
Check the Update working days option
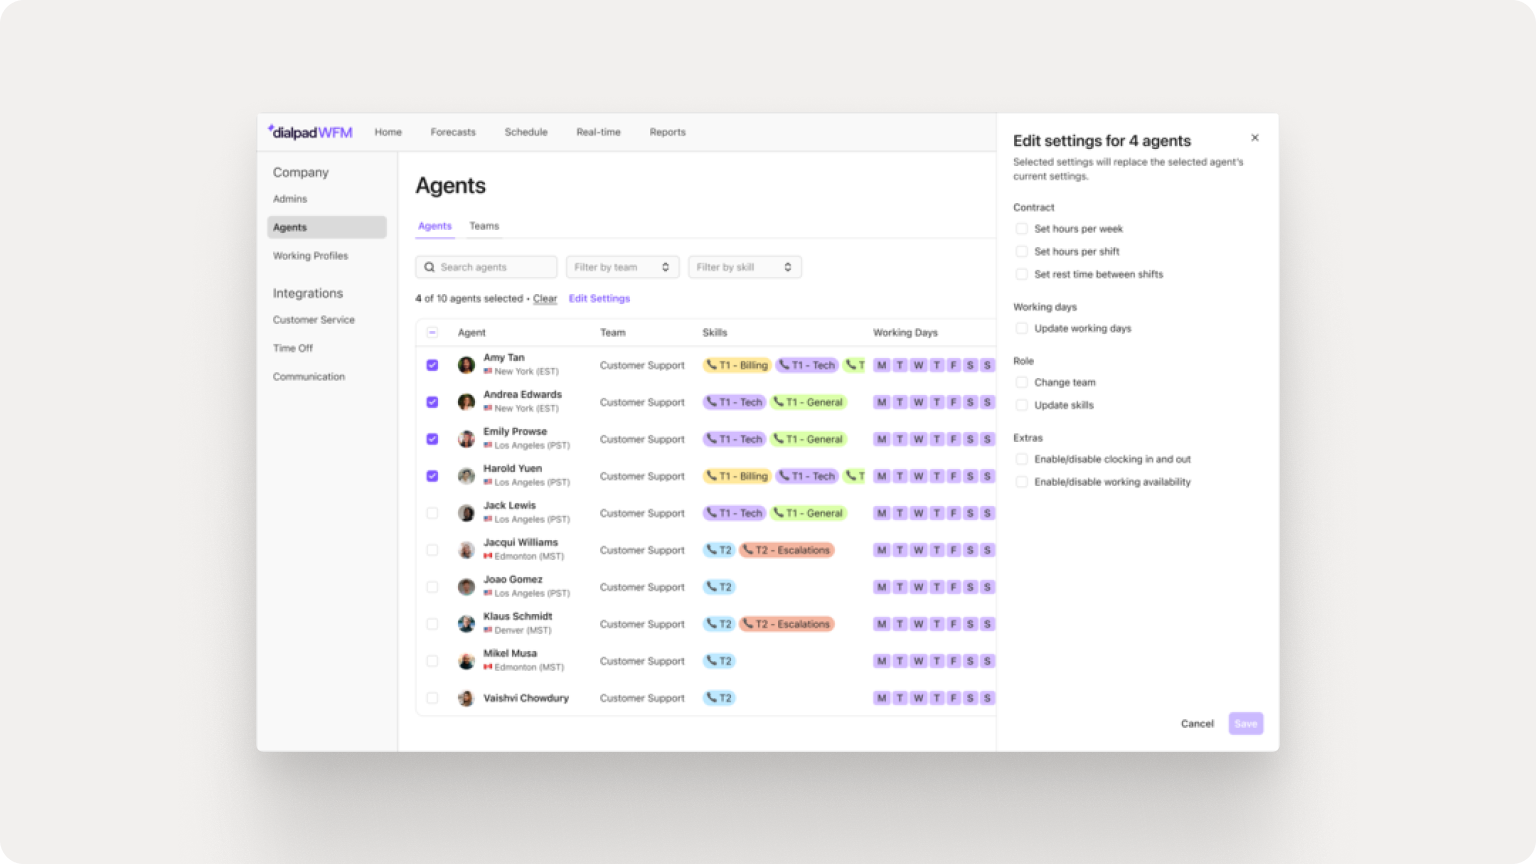pyautogui.click(x=1021, y=328)
